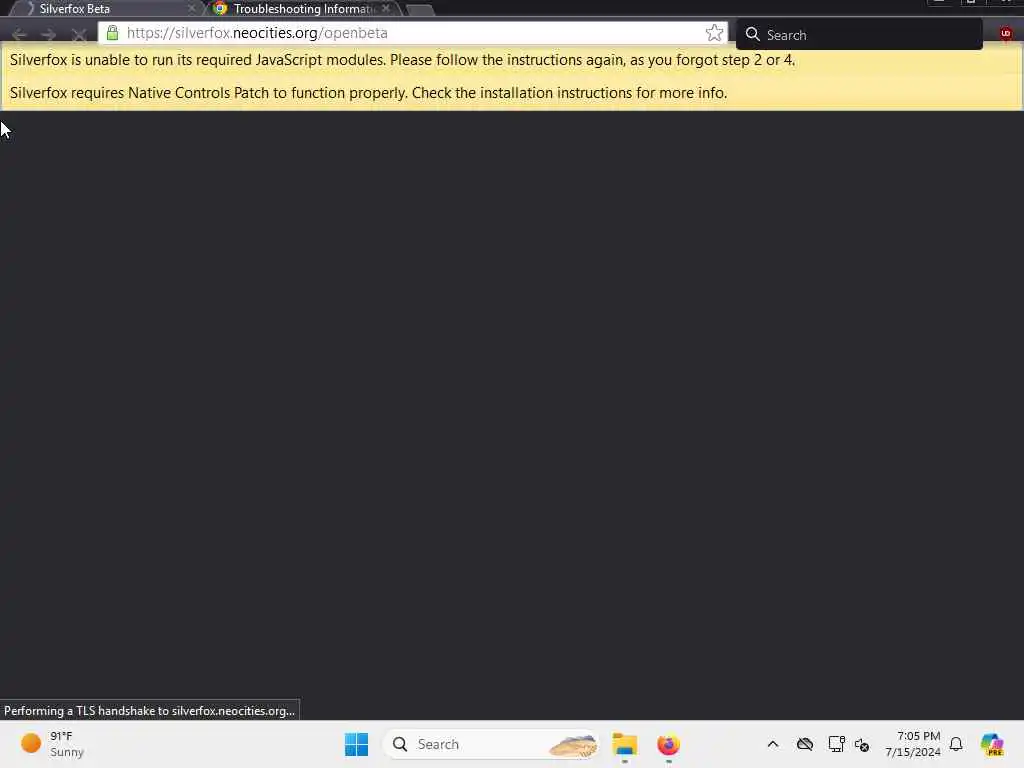This screenshot has width=1024, height=768.
Task: Click the green padlock site-security icon
Action: click(112, 33)
